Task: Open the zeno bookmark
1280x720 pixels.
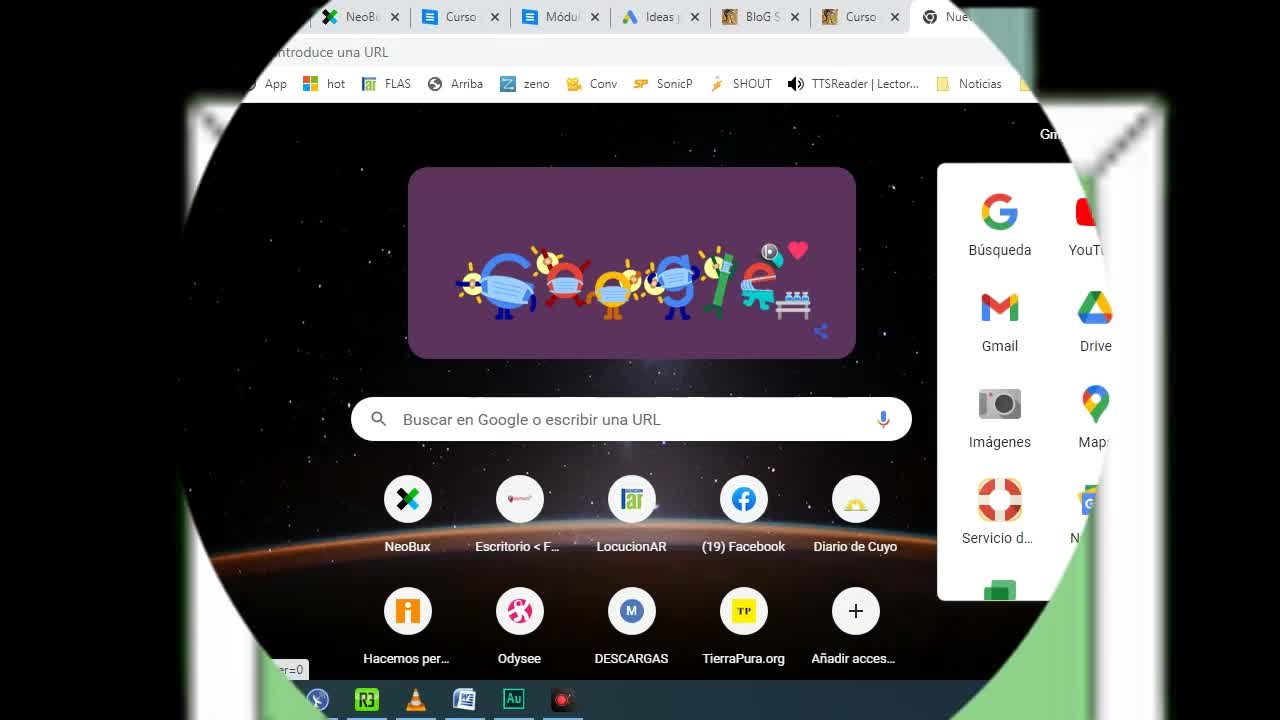Action: point(525,84)
